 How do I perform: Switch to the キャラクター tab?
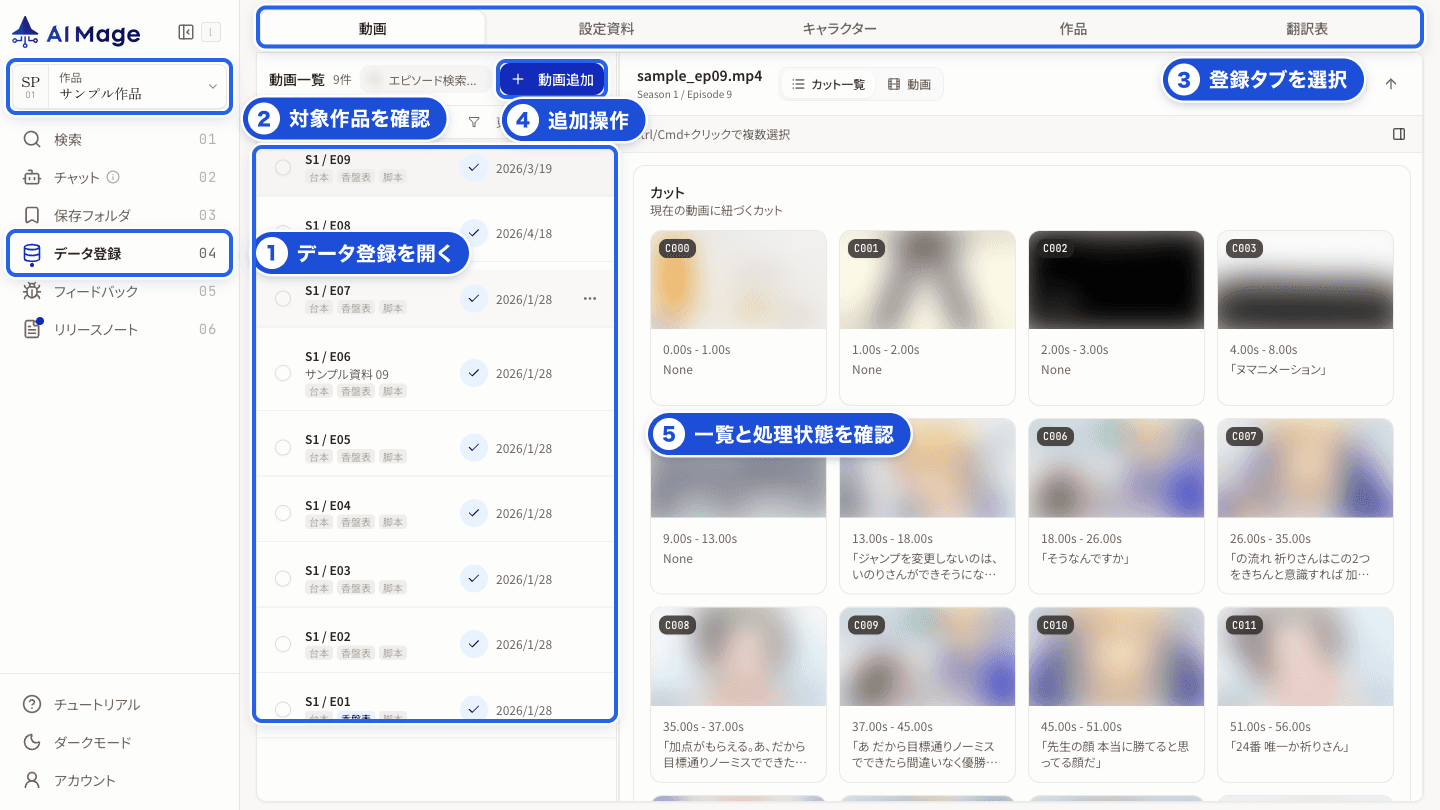pyautogui.click(x=839, y=29)
